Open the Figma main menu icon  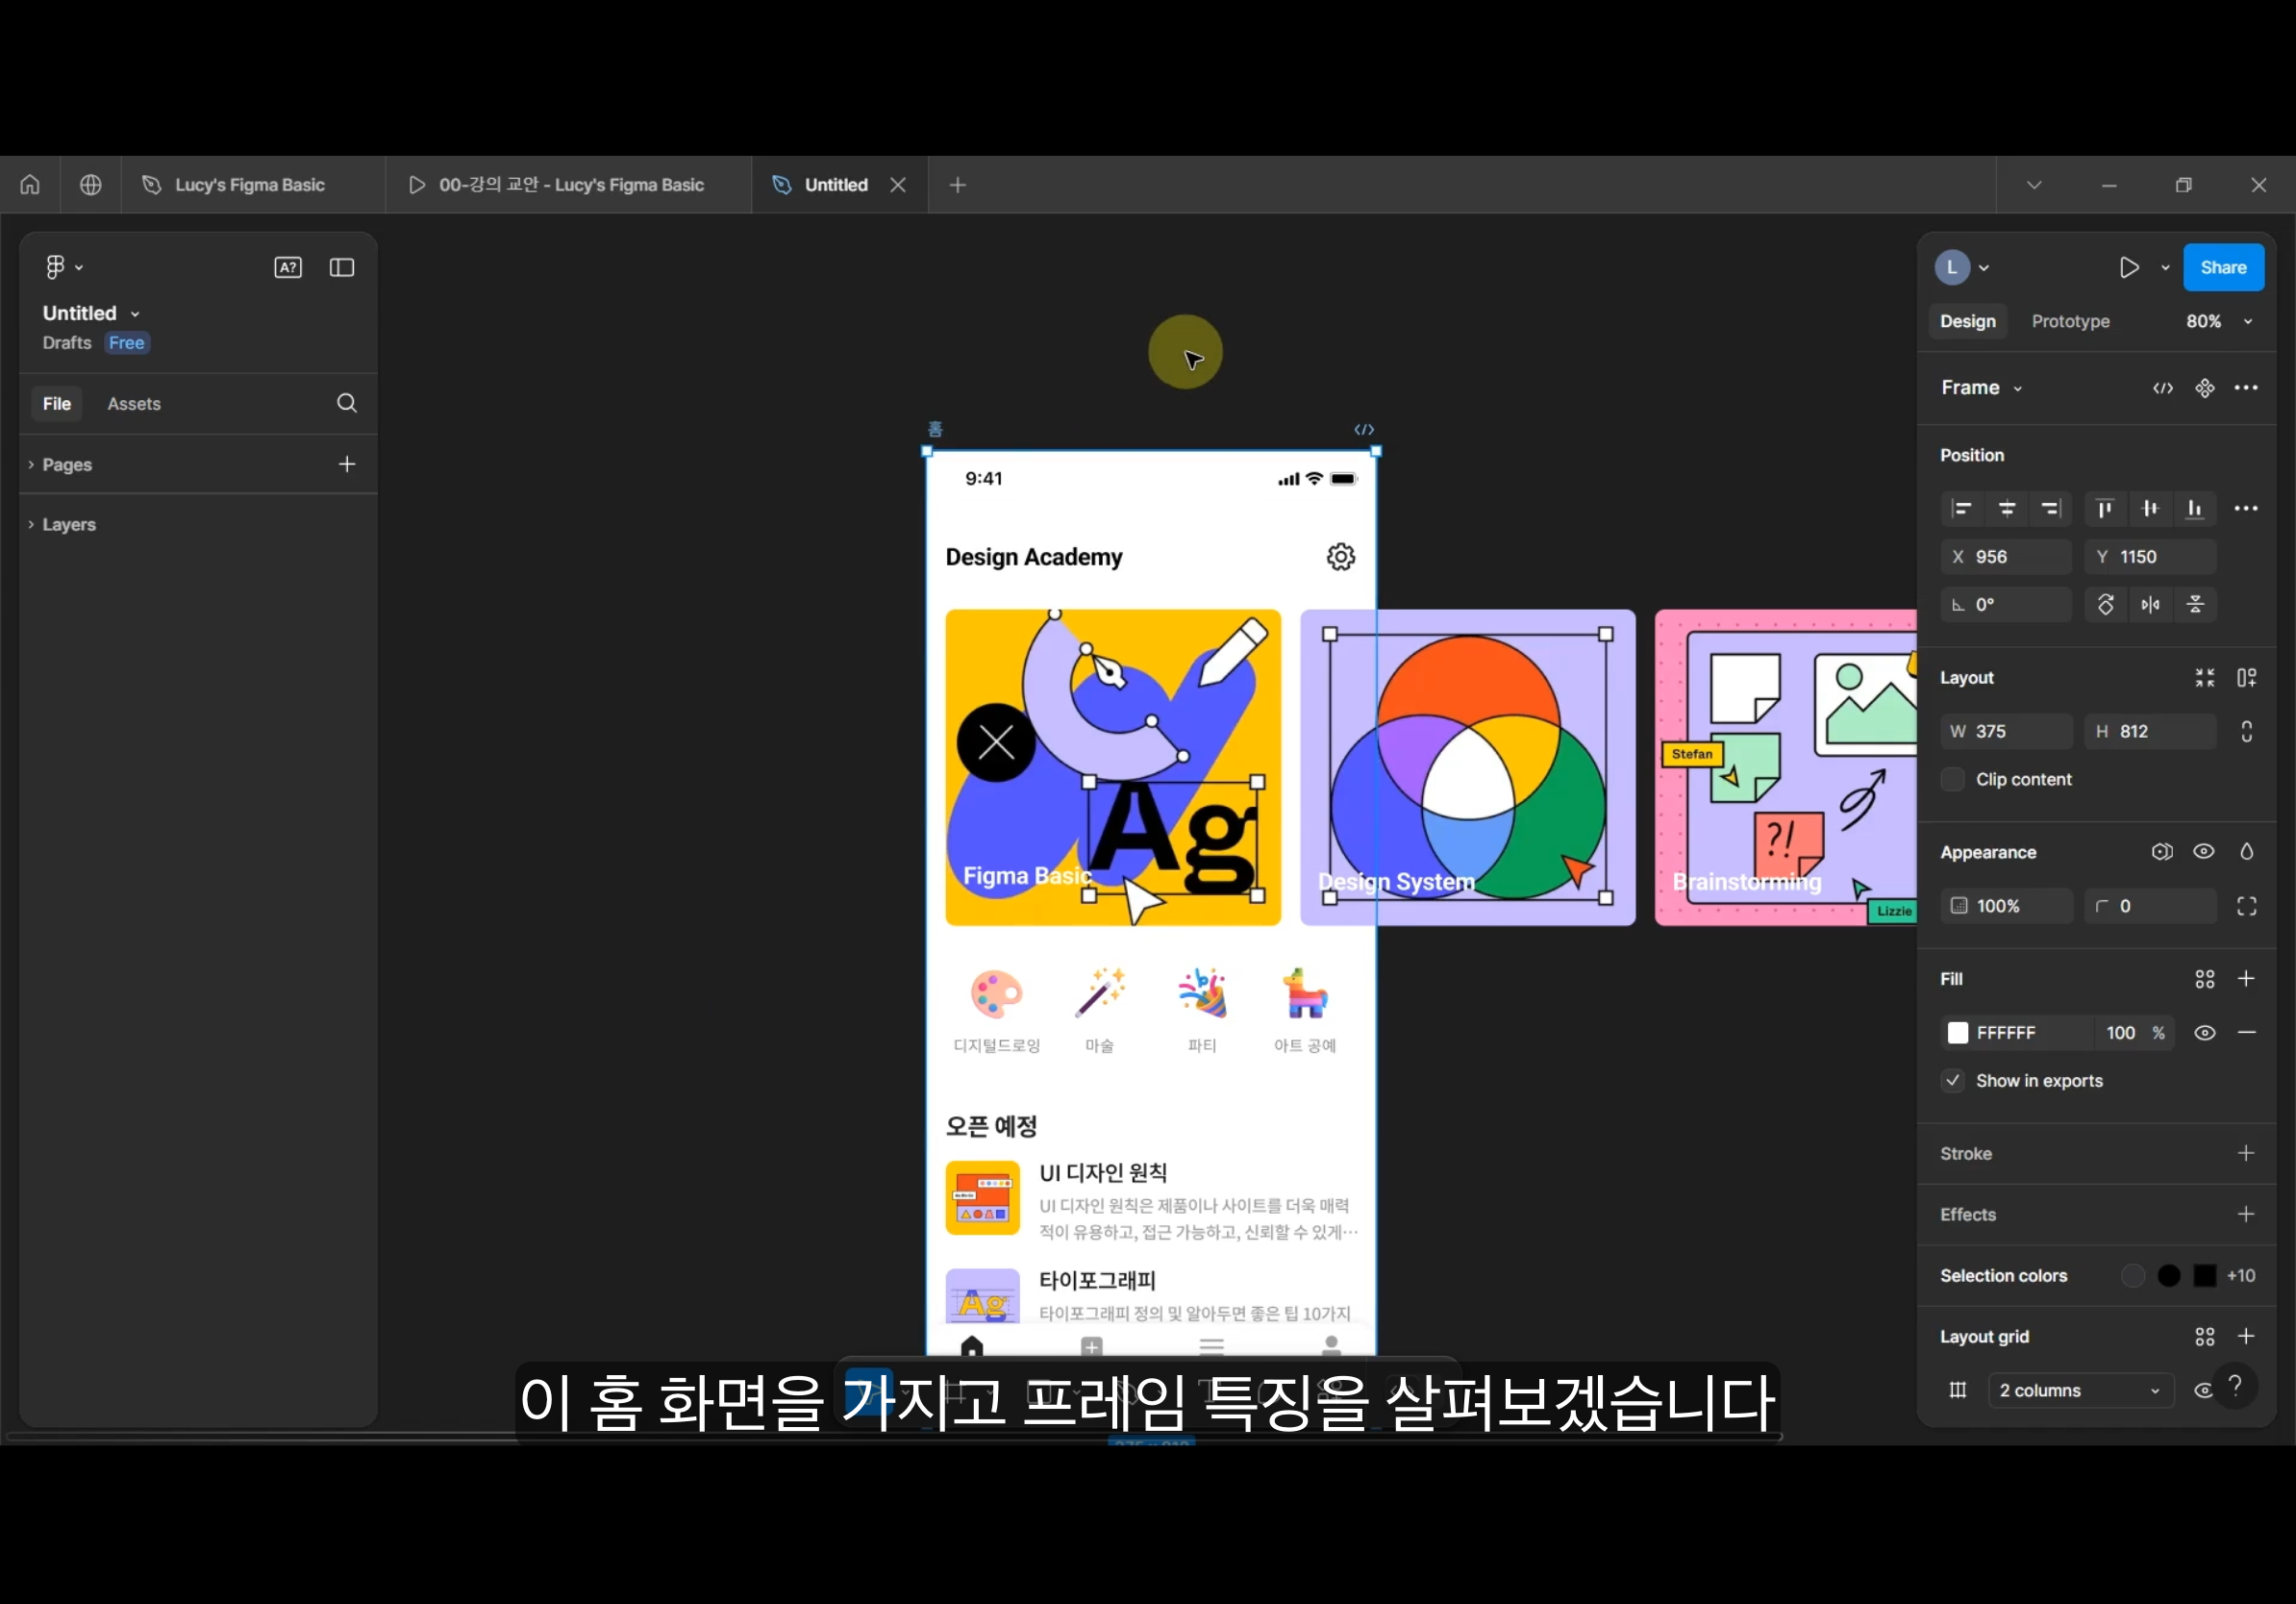point(56,267)
